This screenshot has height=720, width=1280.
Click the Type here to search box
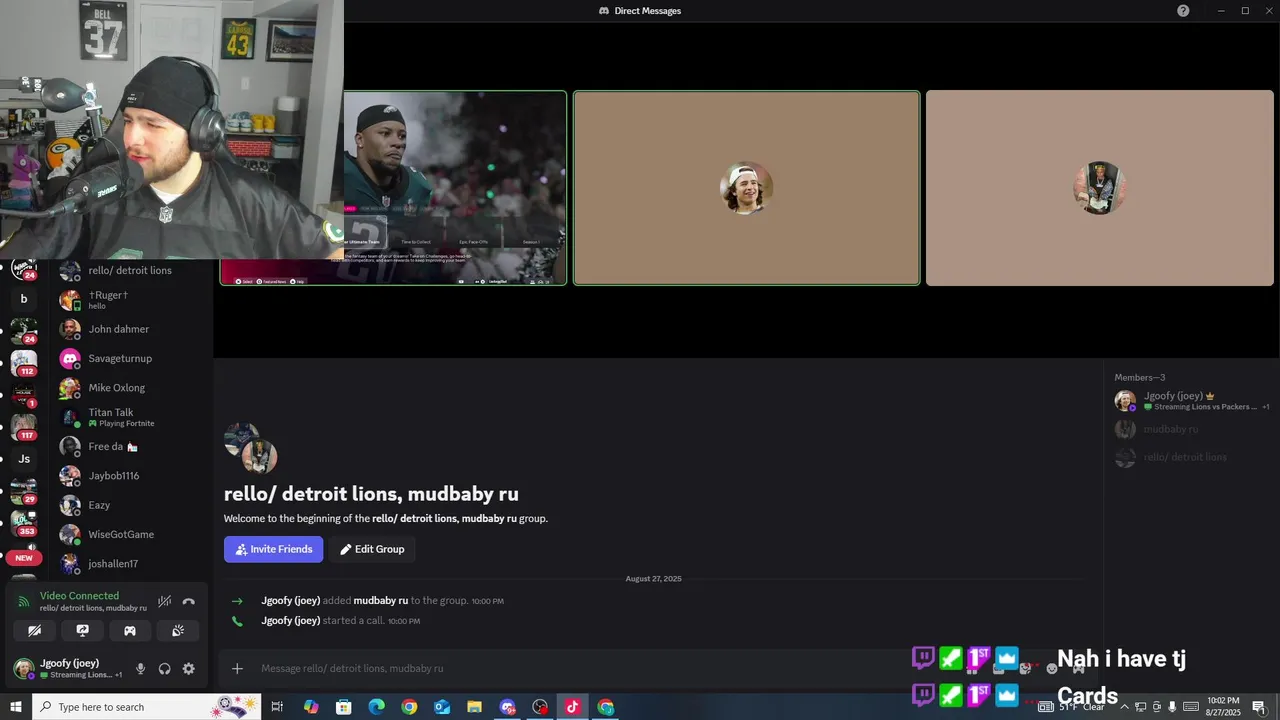[x=146, y=707]
